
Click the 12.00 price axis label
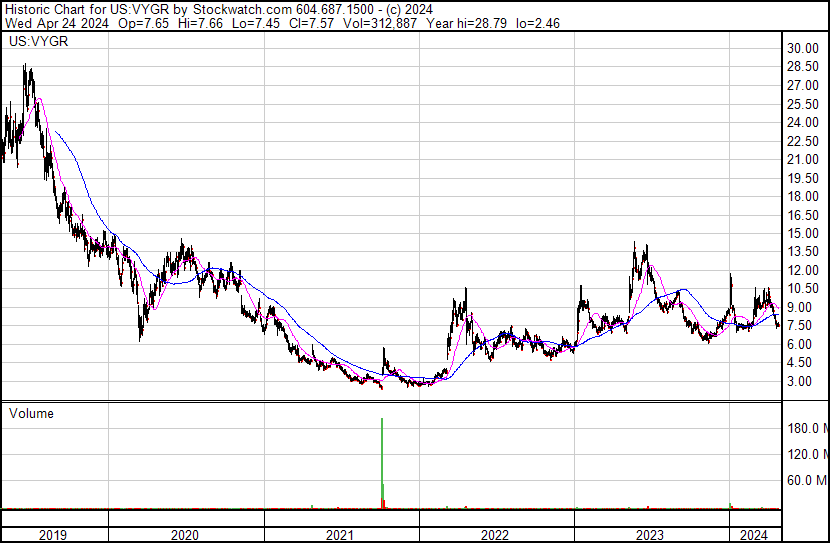point(803,270)
